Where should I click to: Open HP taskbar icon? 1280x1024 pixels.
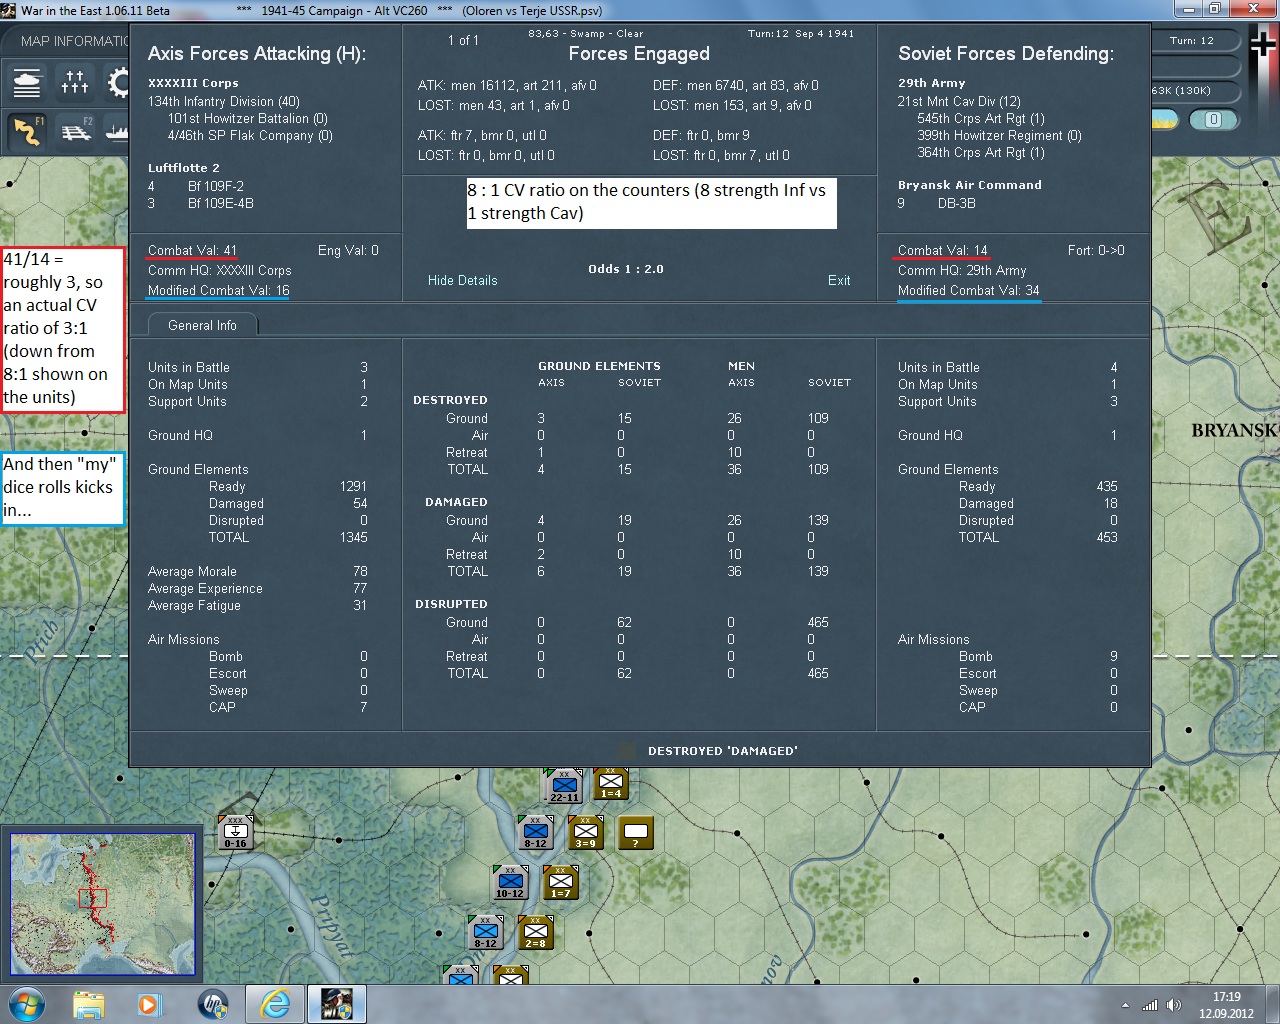213,1004
